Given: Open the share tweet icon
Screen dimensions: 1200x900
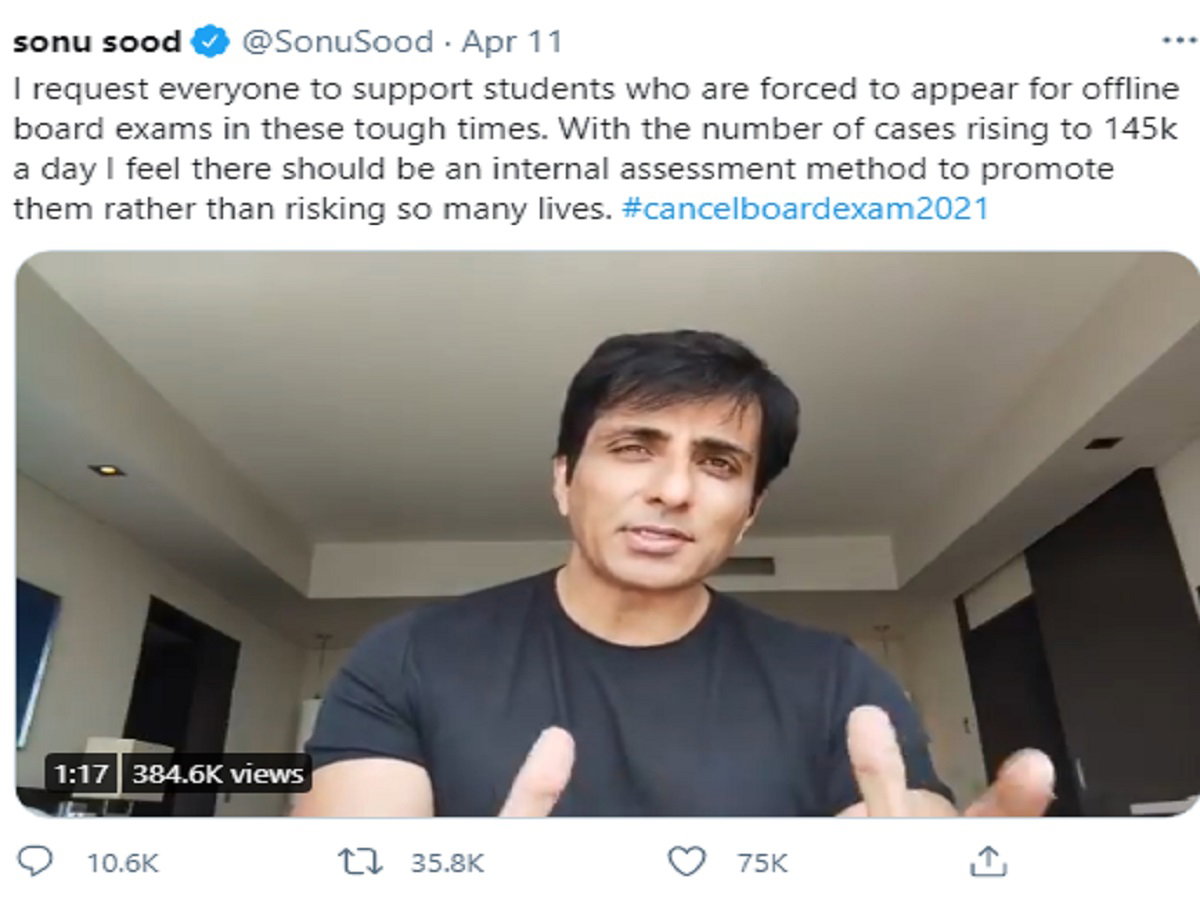Looking at the screenshot, I should coord(988,861).
